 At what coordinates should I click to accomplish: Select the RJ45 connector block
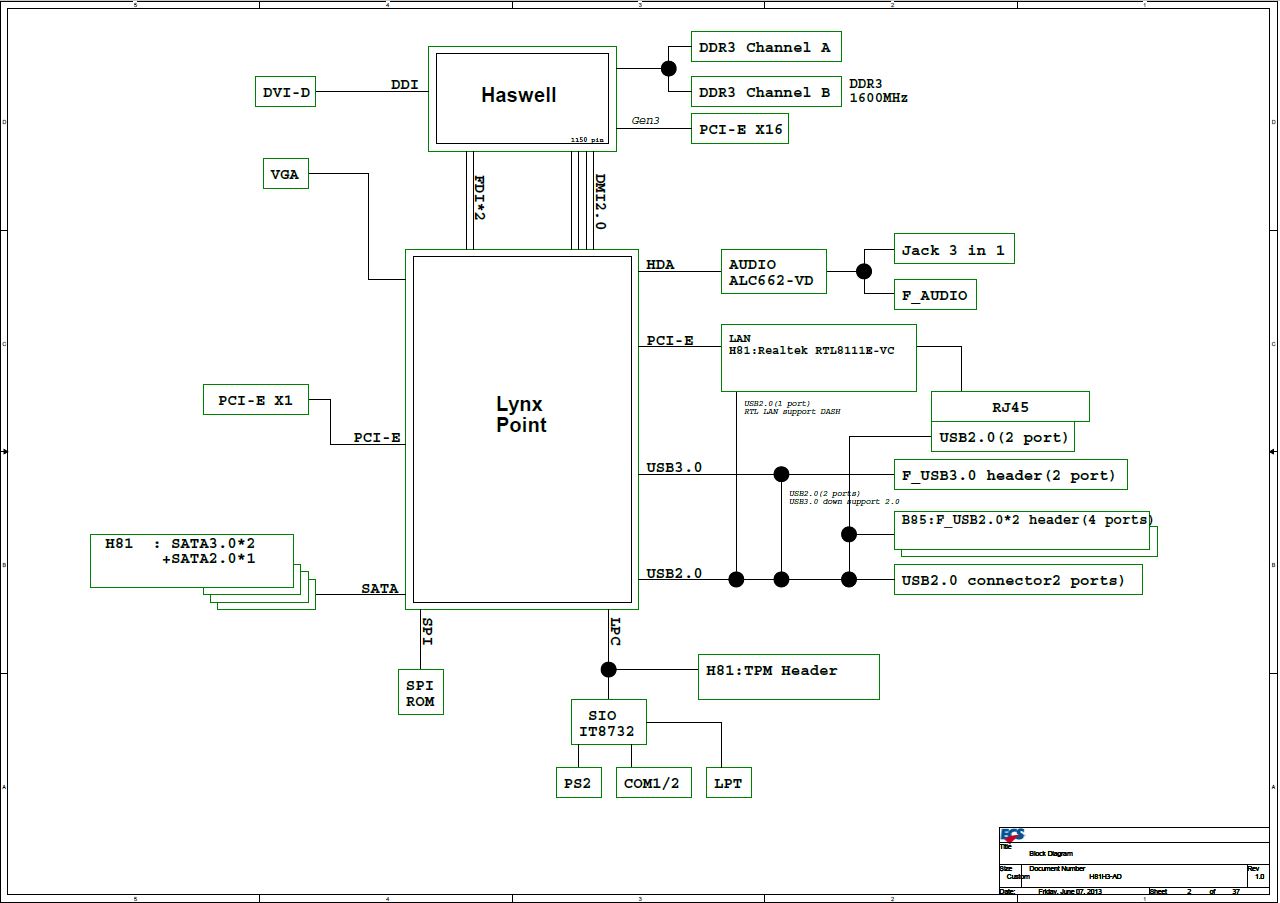1010,407
